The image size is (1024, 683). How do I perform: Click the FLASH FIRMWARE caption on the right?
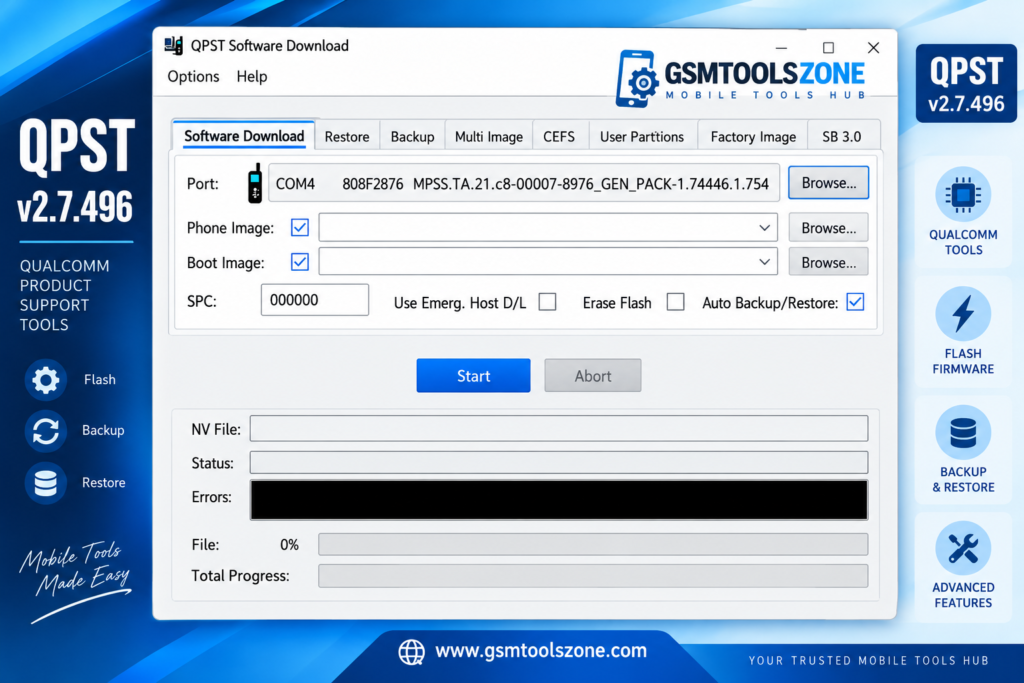[x=963, y=361]
